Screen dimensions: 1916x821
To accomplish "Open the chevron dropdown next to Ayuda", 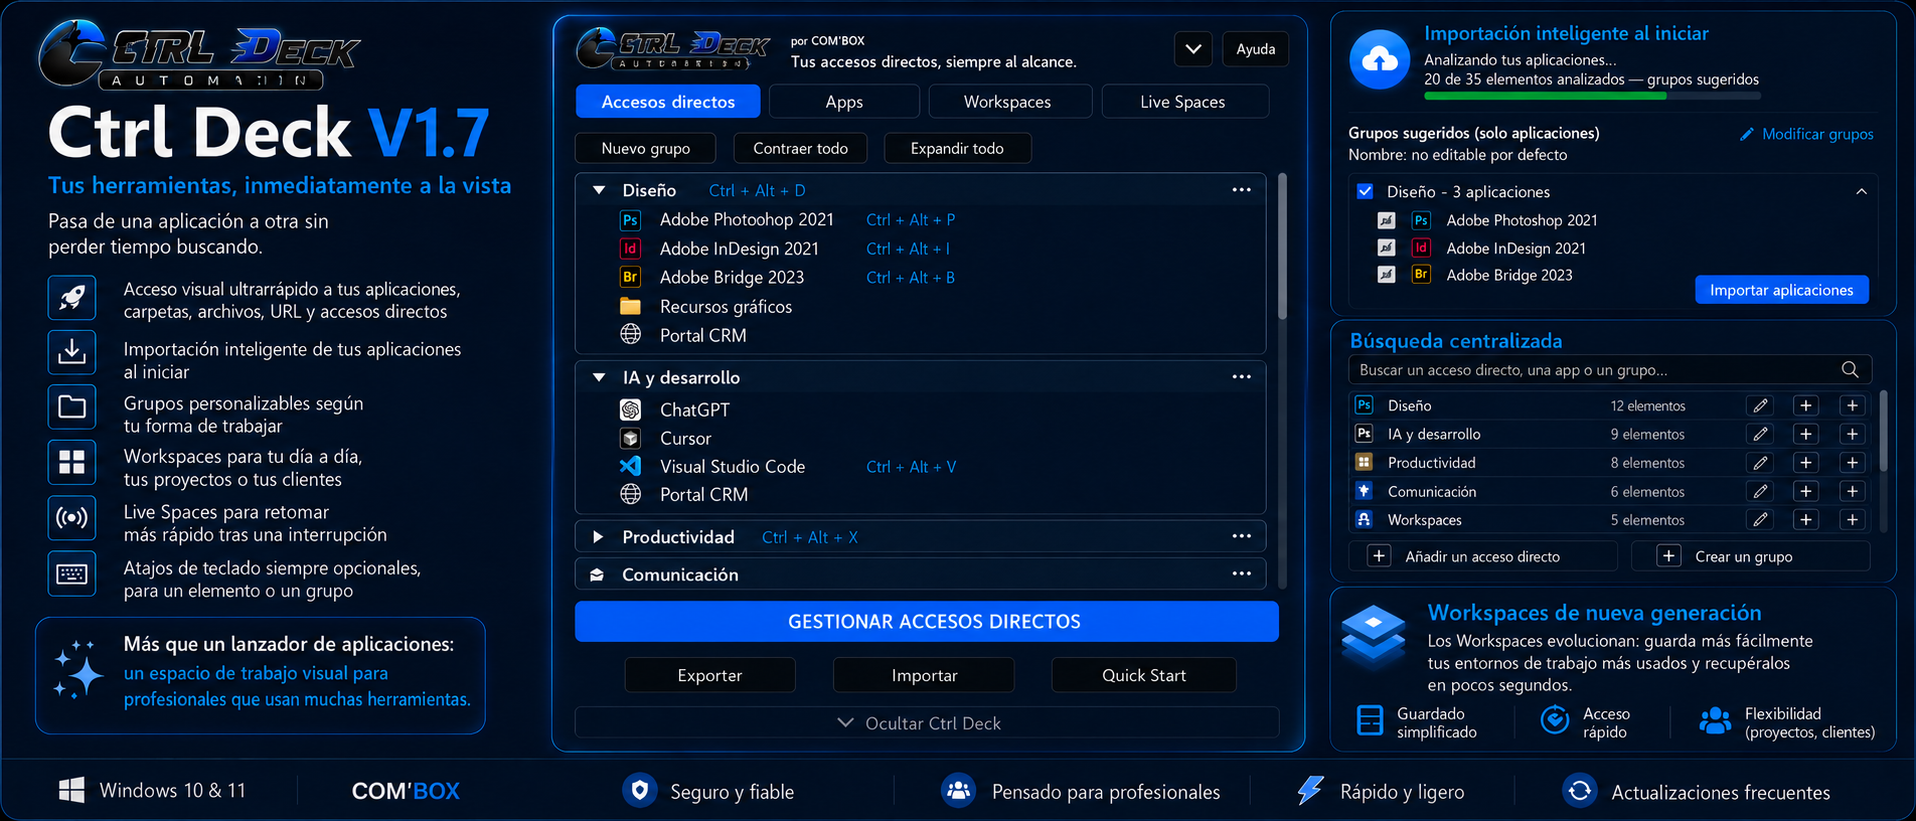I will pos(1193,49).
